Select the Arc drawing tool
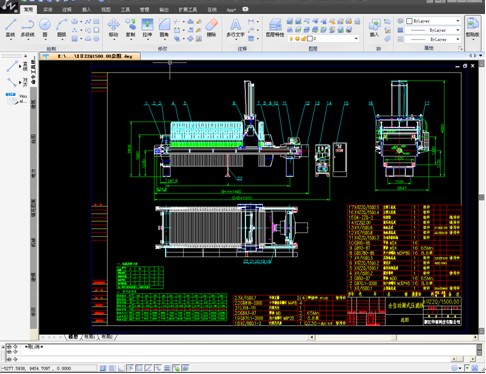 pyautogui.click(x=62, y=28)
